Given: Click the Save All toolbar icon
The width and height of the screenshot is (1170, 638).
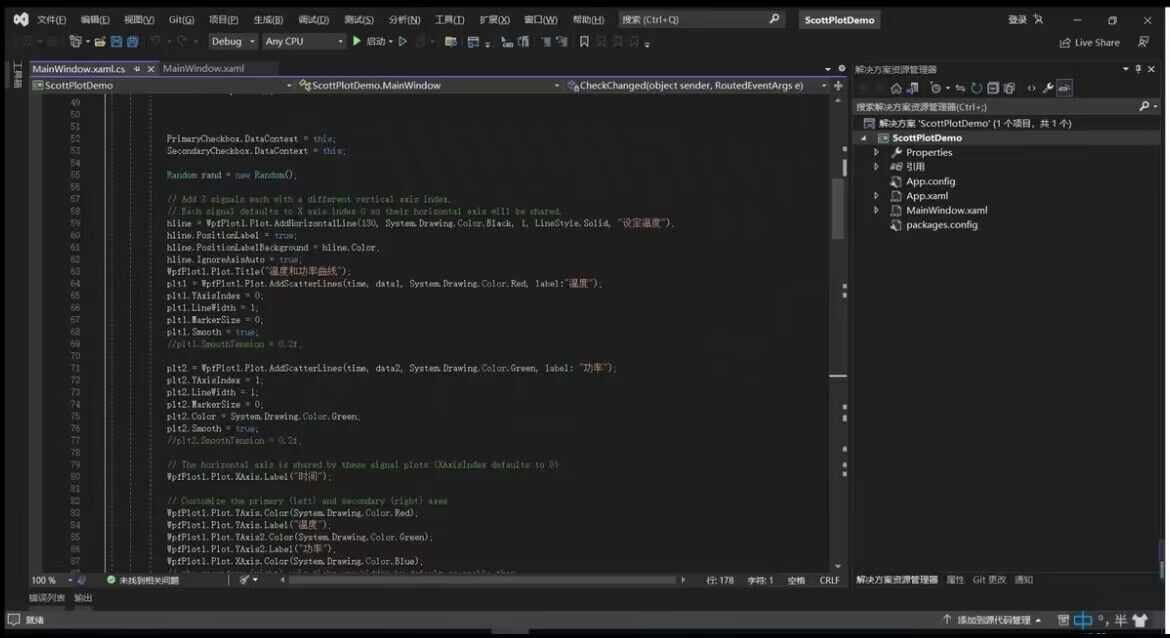Looking at the screenshot, I should [133, 42].
